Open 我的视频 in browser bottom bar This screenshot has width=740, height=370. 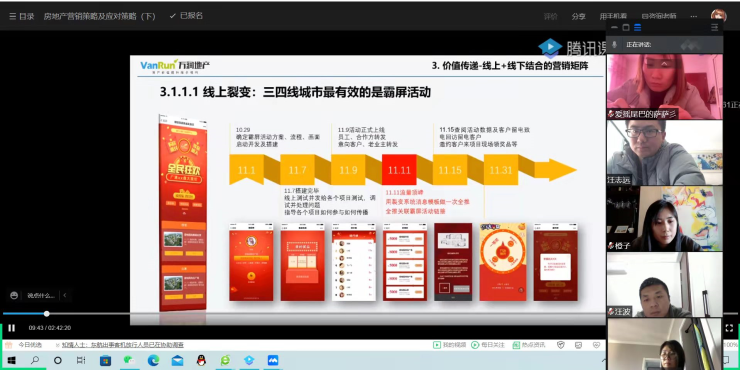450,345
